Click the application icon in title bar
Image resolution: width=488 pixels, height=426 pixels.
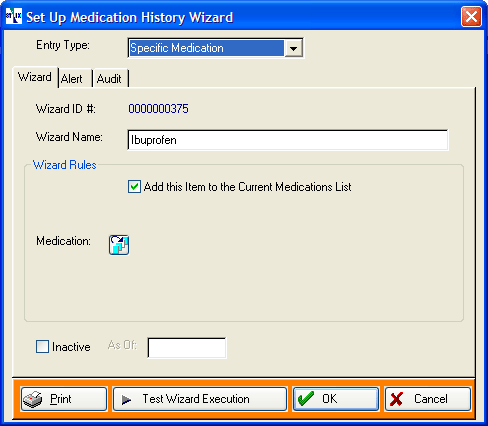pyautogui.click(x=14, y=16)
